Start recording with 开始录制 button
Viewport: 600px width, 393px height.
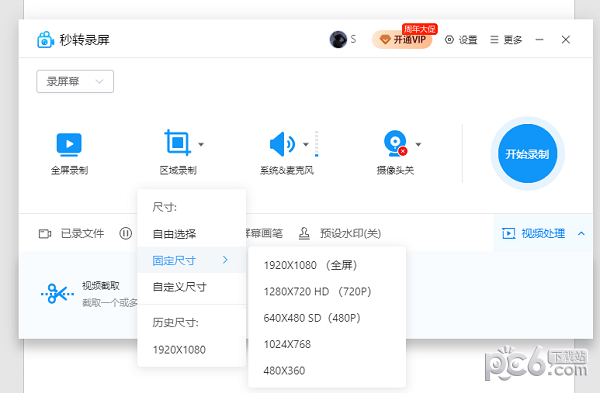coord(528,154)
